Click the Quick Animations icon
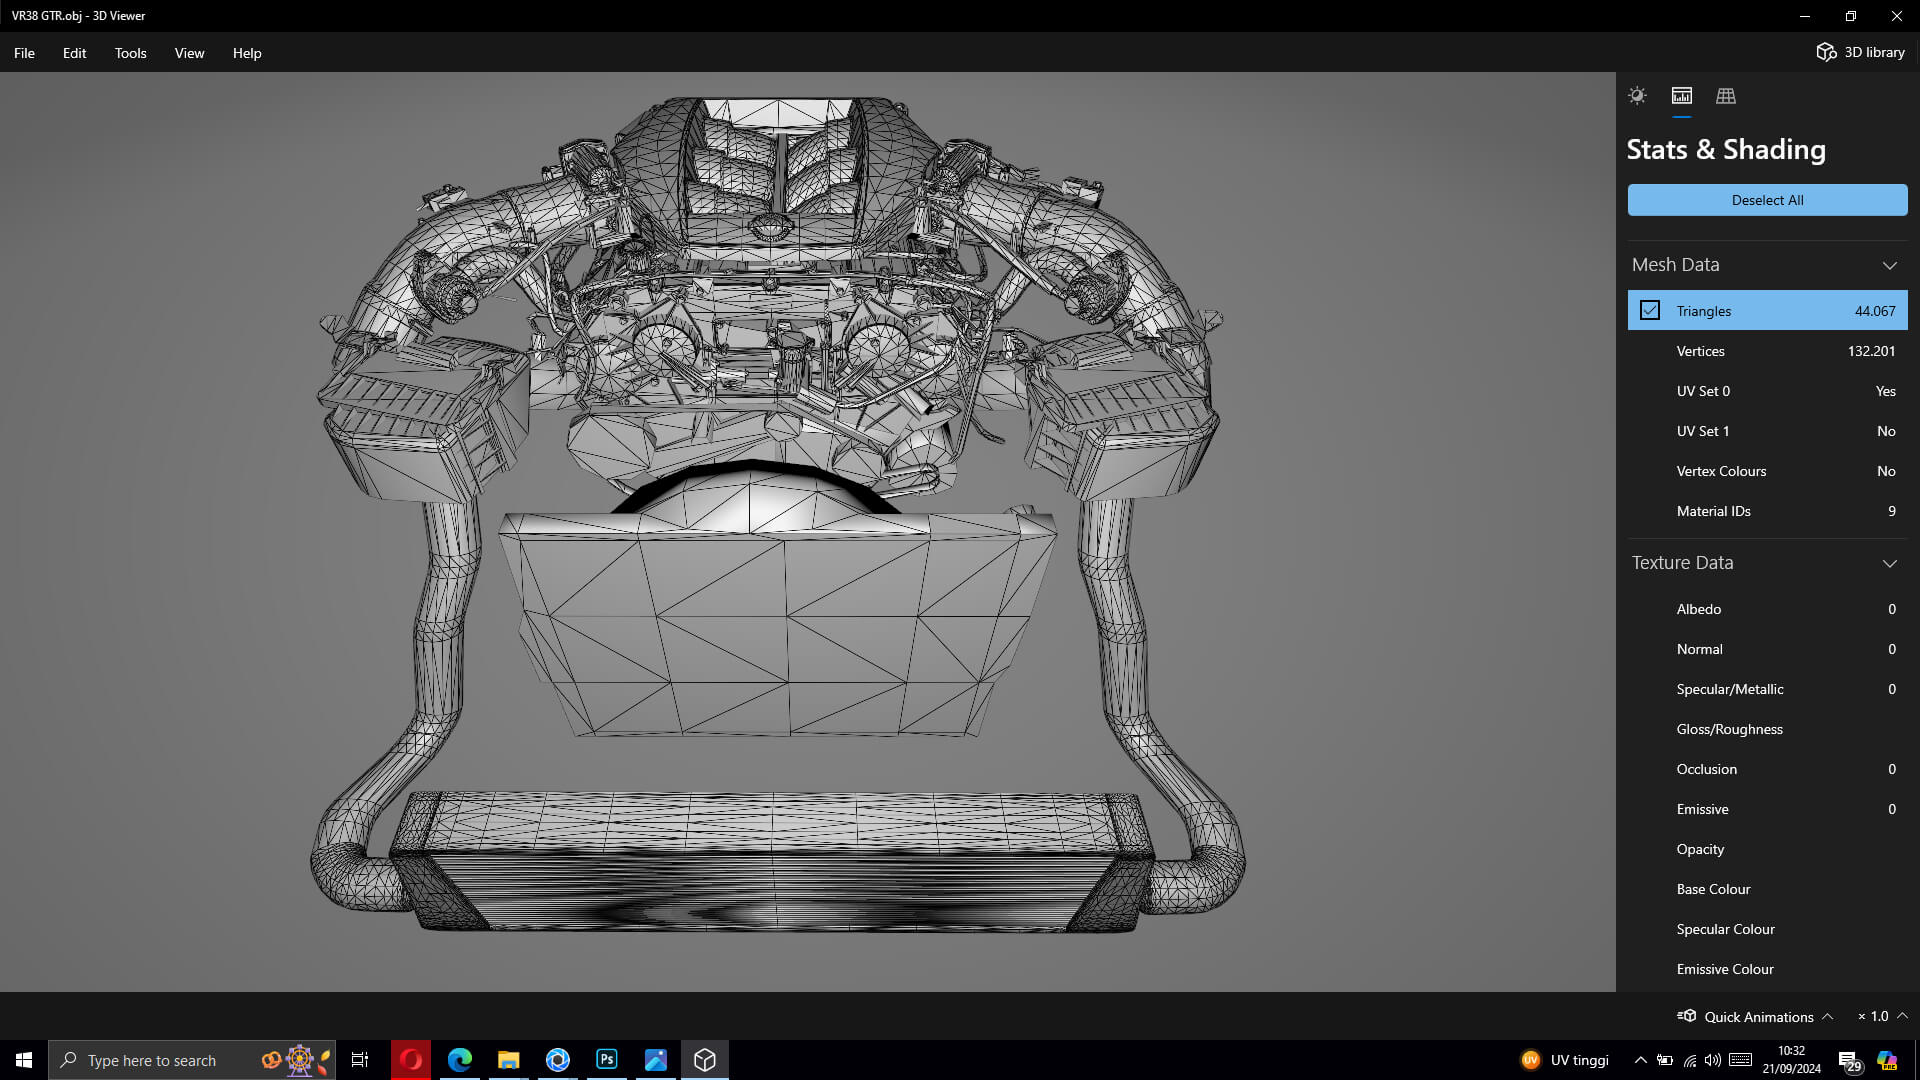The image size is (1920, 1080). click(1688, 1016)
